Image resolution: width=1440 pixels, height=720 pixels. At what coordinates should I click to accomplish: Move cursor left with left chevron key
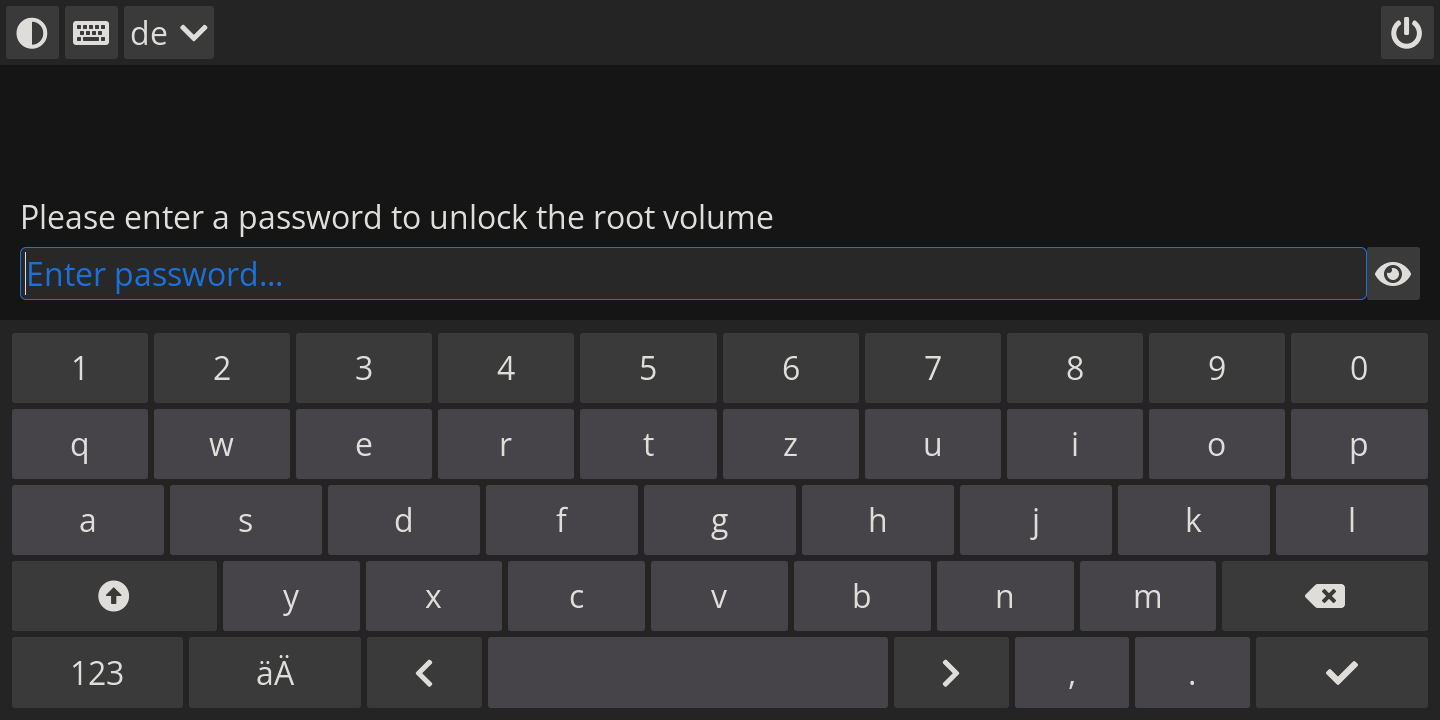click(x=424, y=673)
